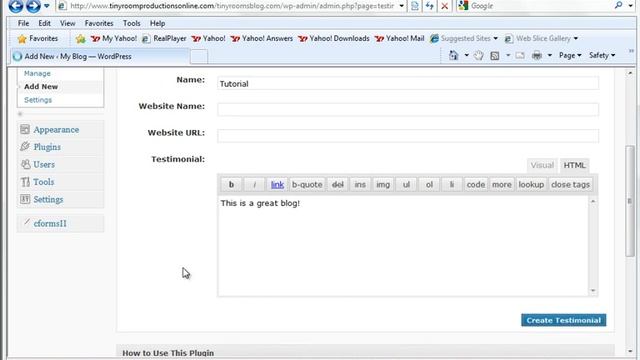Click the address bar URL field
Viewport: 640px width, 360px height.
pyautogui.click(x=232, y=6)
